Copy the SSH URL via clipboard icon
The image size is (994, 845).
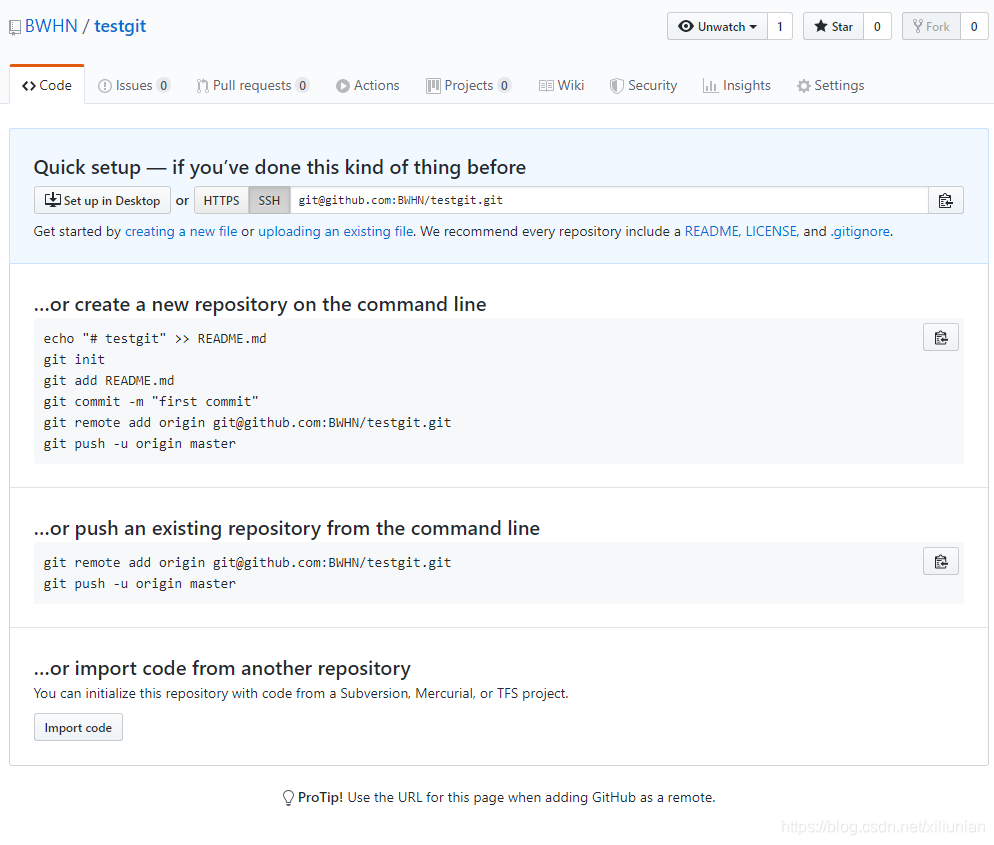coord(945,200)
